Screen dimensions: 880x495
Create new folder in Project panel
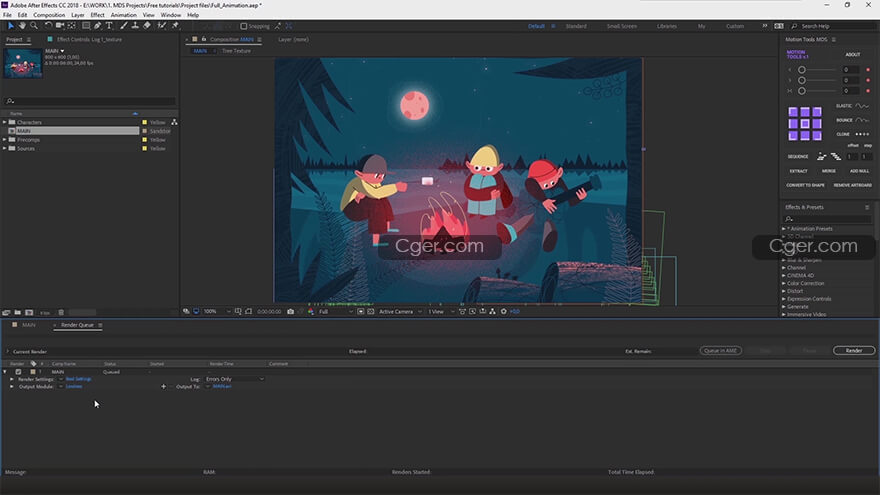[x=17, y=313]
